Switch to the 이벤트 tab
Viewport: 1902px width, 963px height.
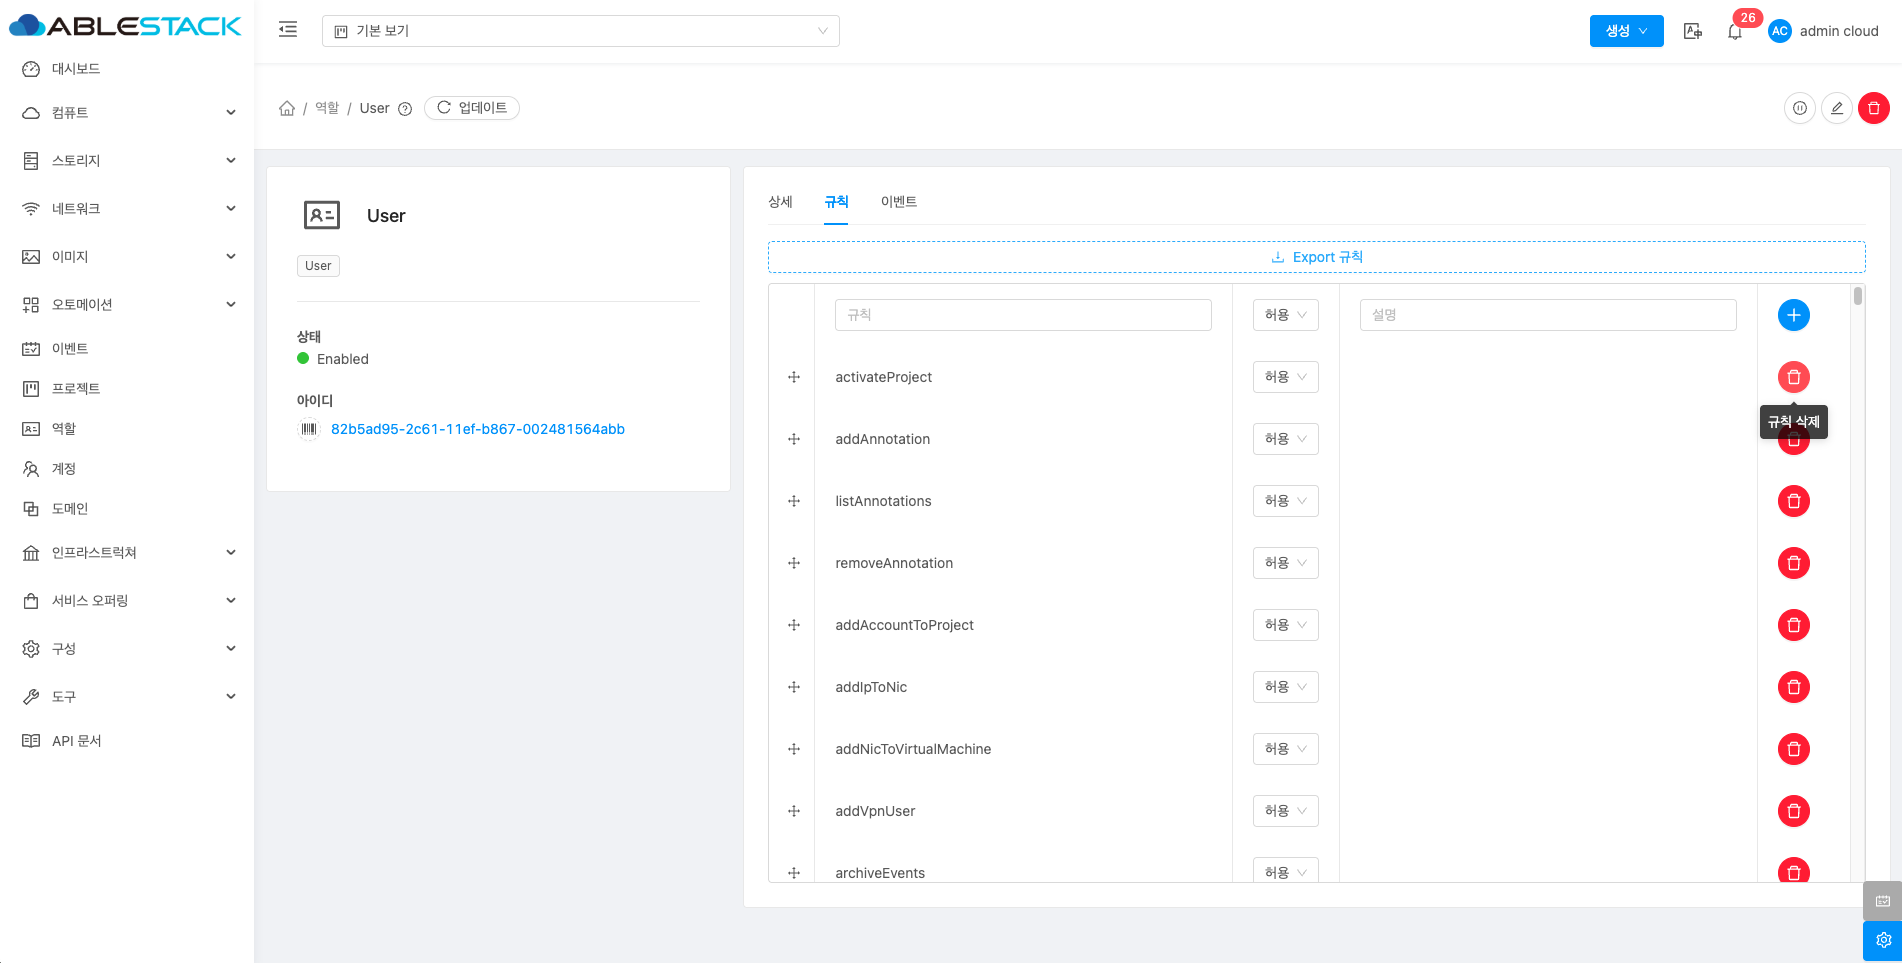pyautogui.click(x=898, y=202)
